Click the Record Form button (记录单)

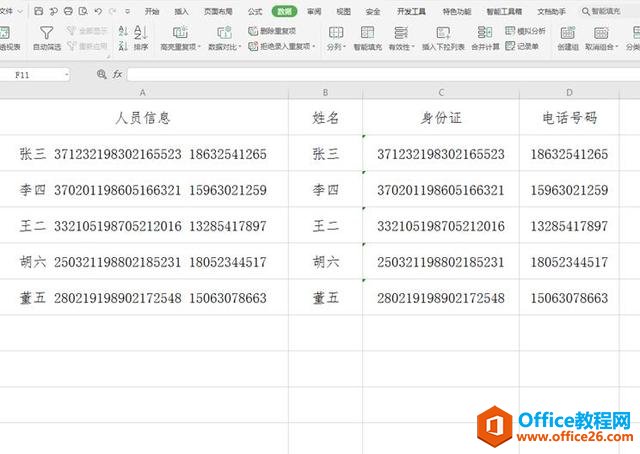tap(525, 46)
